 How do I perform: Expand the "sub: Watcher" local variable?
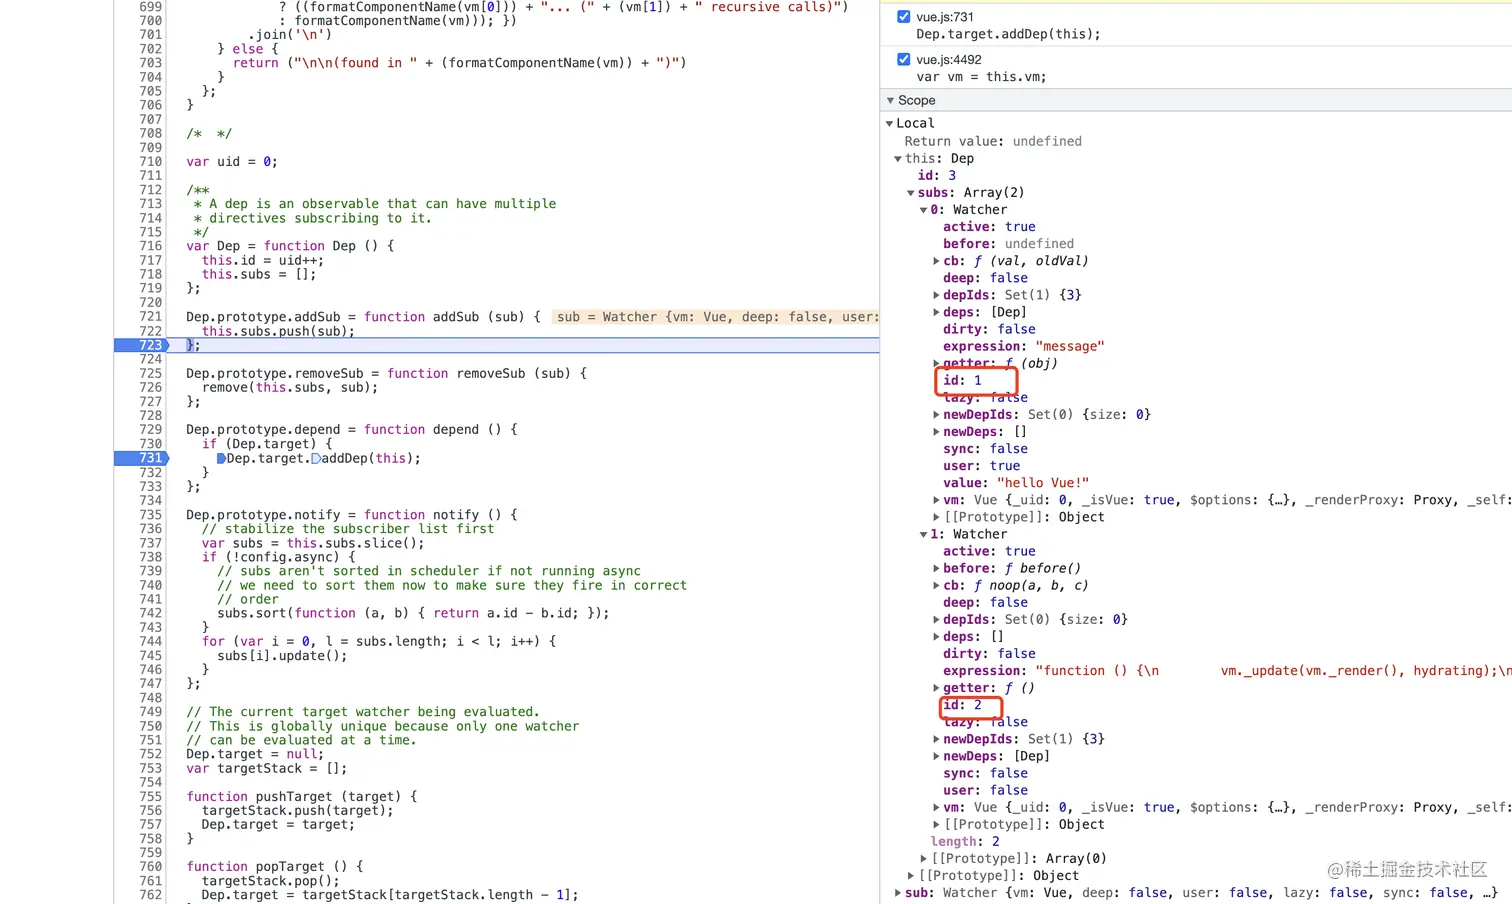click(898, 893)
